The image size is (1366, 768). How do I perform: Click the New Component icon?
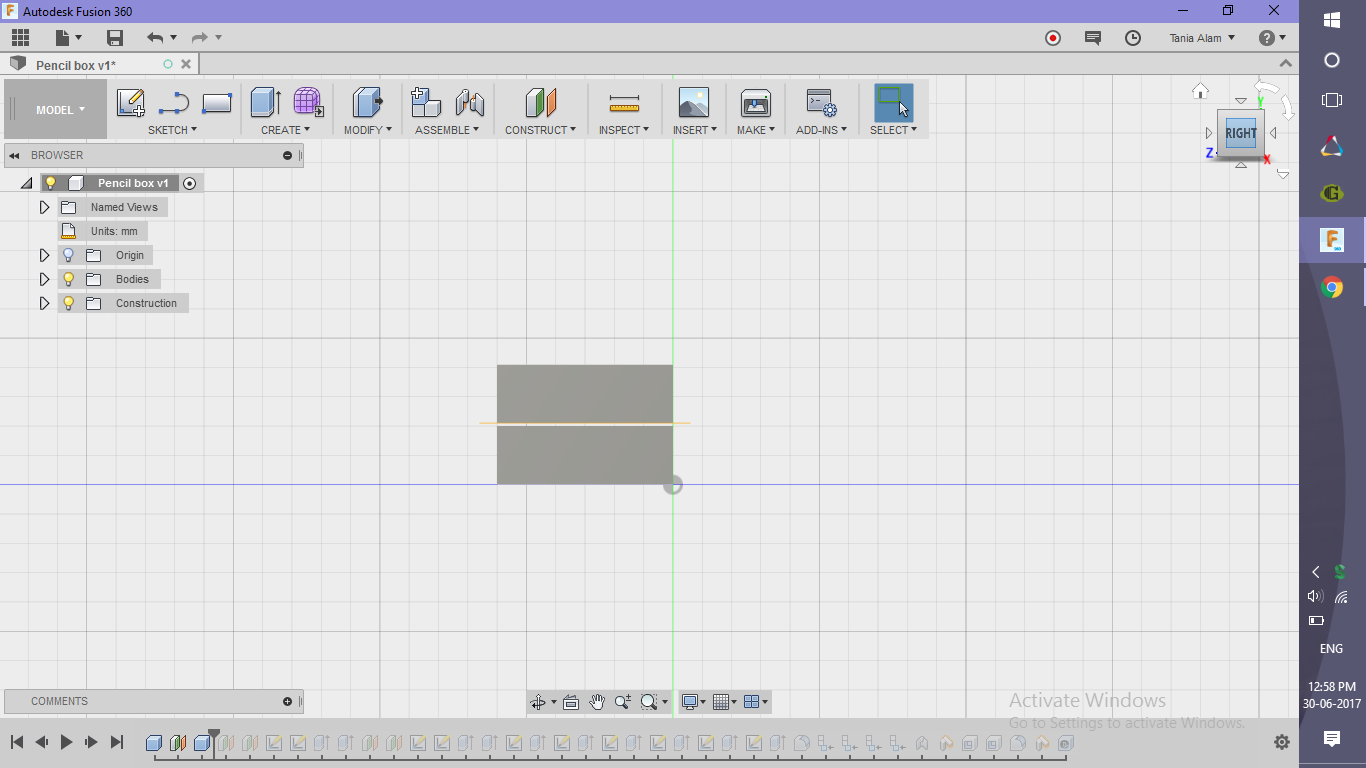[x=426, y=102]
